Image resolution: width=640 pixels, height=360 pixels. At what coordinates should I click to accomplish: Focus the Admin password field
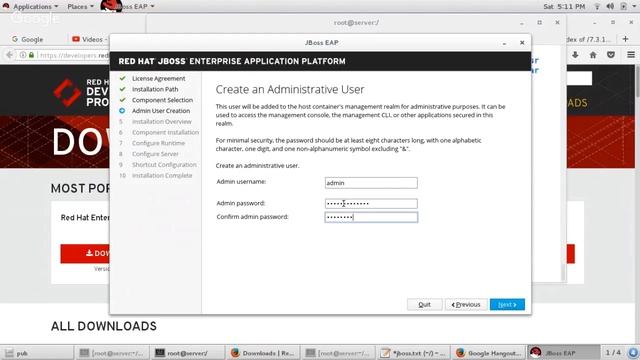(x=371, y=203)
